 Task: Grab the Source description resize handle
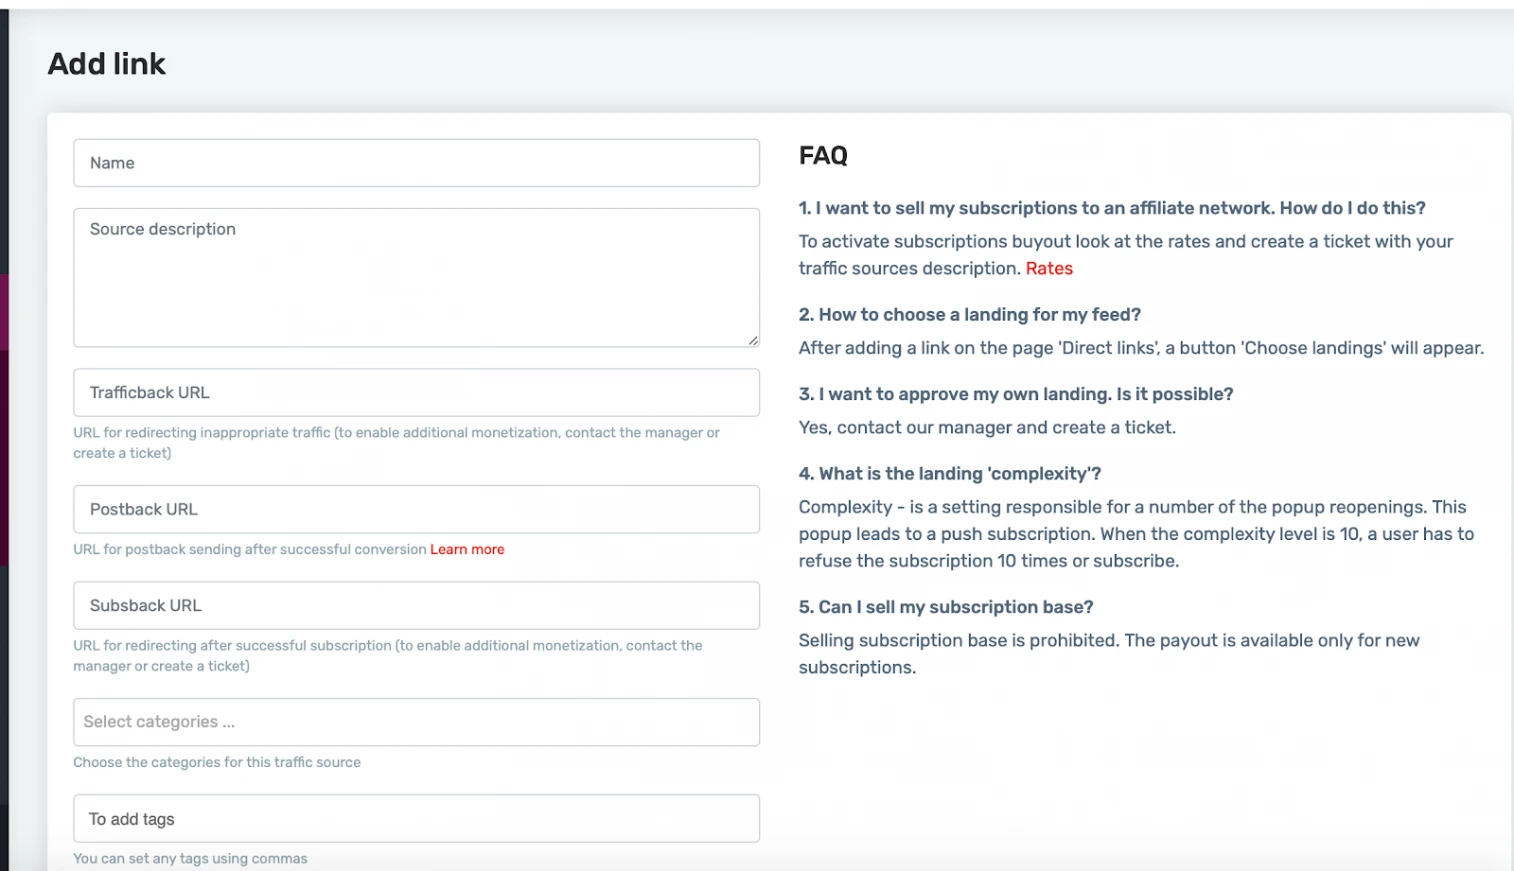pyautogui.click(x=753, y=341)
